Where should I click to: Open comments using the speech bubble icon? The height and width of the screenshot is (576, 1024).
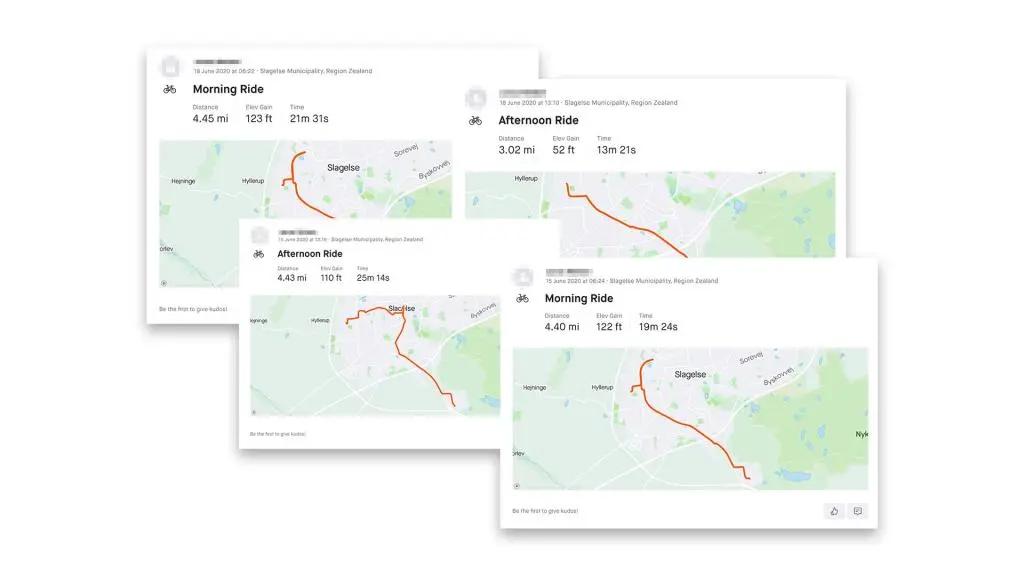click(x=857, y=511)
